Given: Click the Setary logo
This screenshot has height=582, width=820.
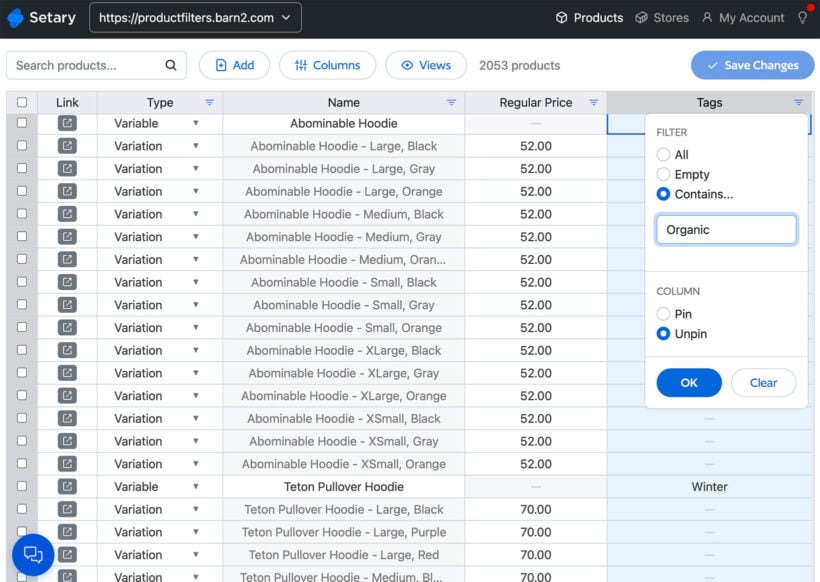Looking at the screenshot, I should point(42,18).
